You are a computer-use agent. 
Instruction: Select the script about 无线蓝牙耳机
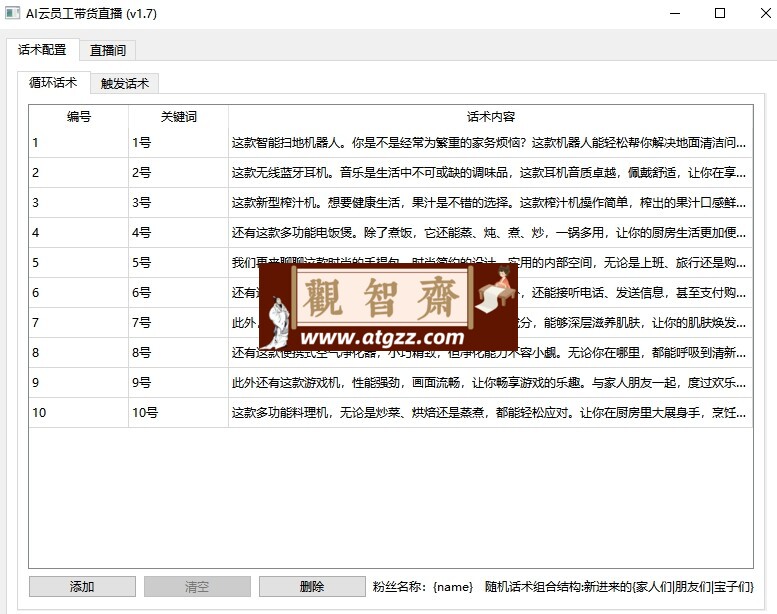click(x=491, y=172)
